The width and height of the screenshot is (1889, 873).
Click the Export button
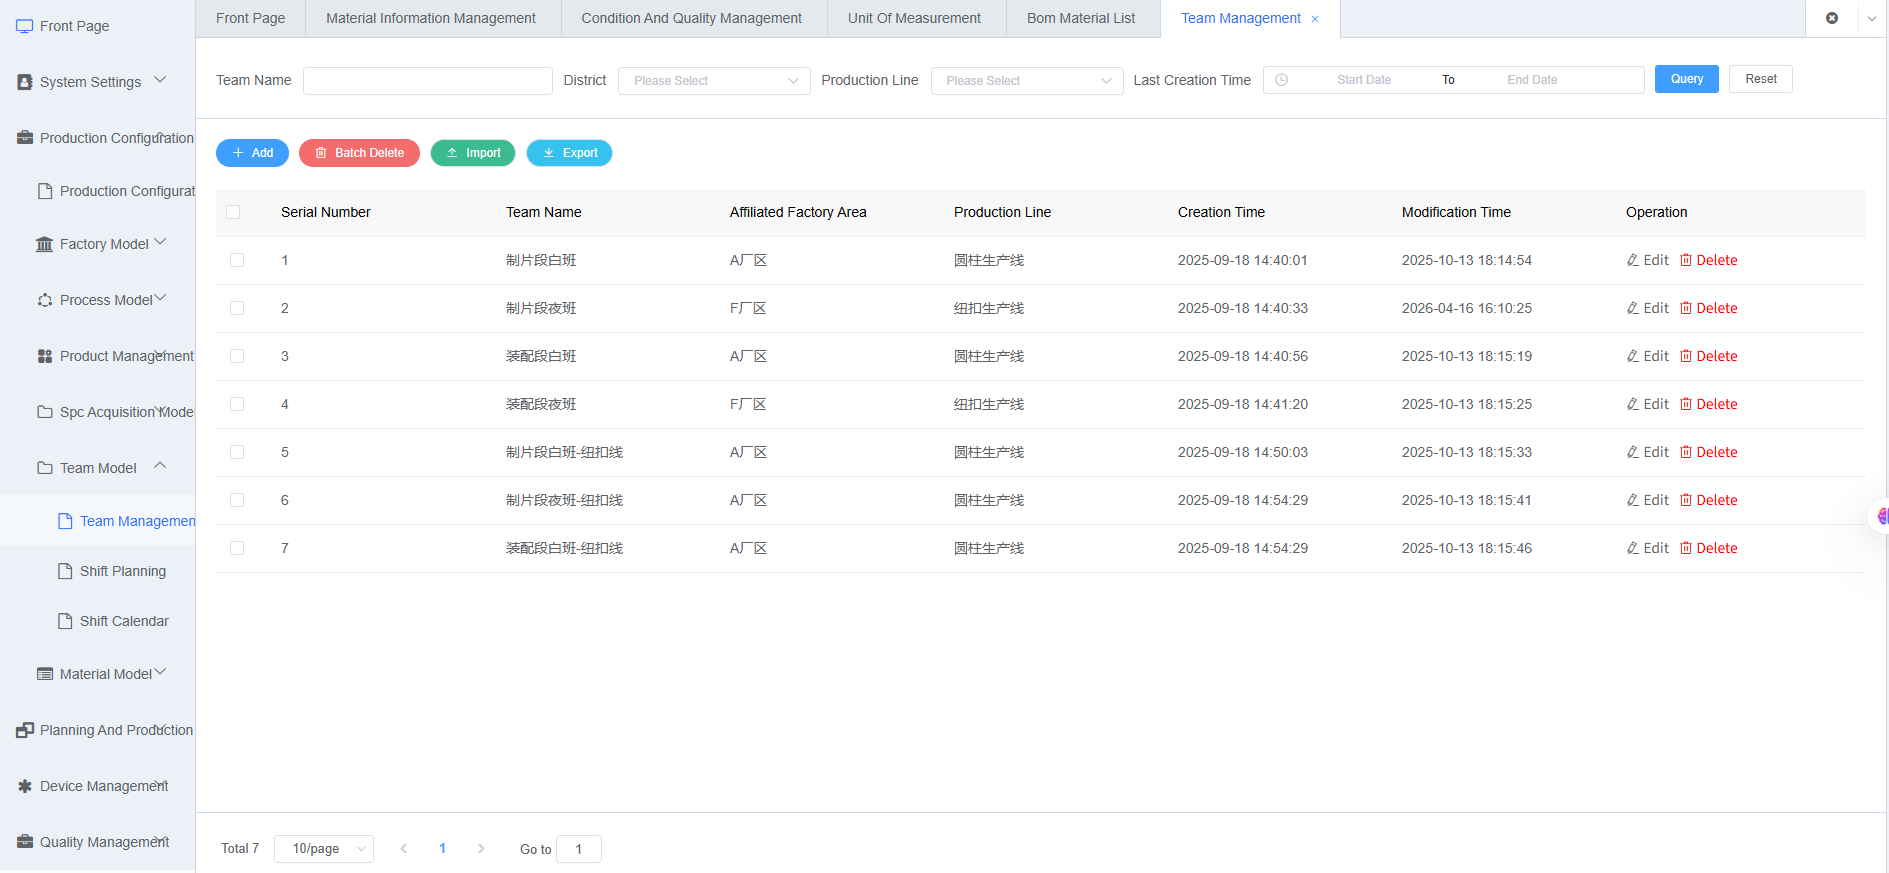570,153
